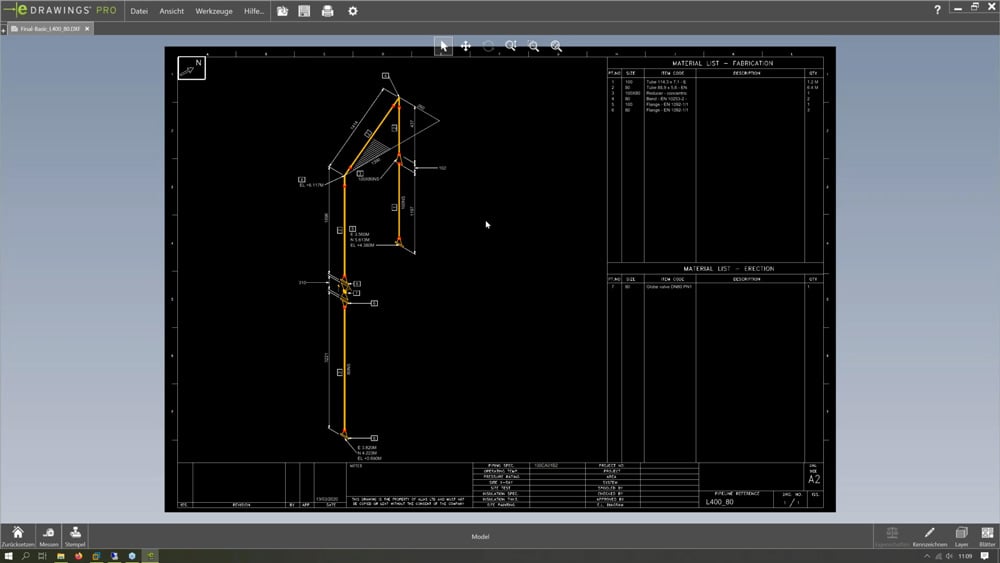Viewport: 1000px width, 563px height.
Task: Toggle the Layer panel
Action: coord(961,536)
